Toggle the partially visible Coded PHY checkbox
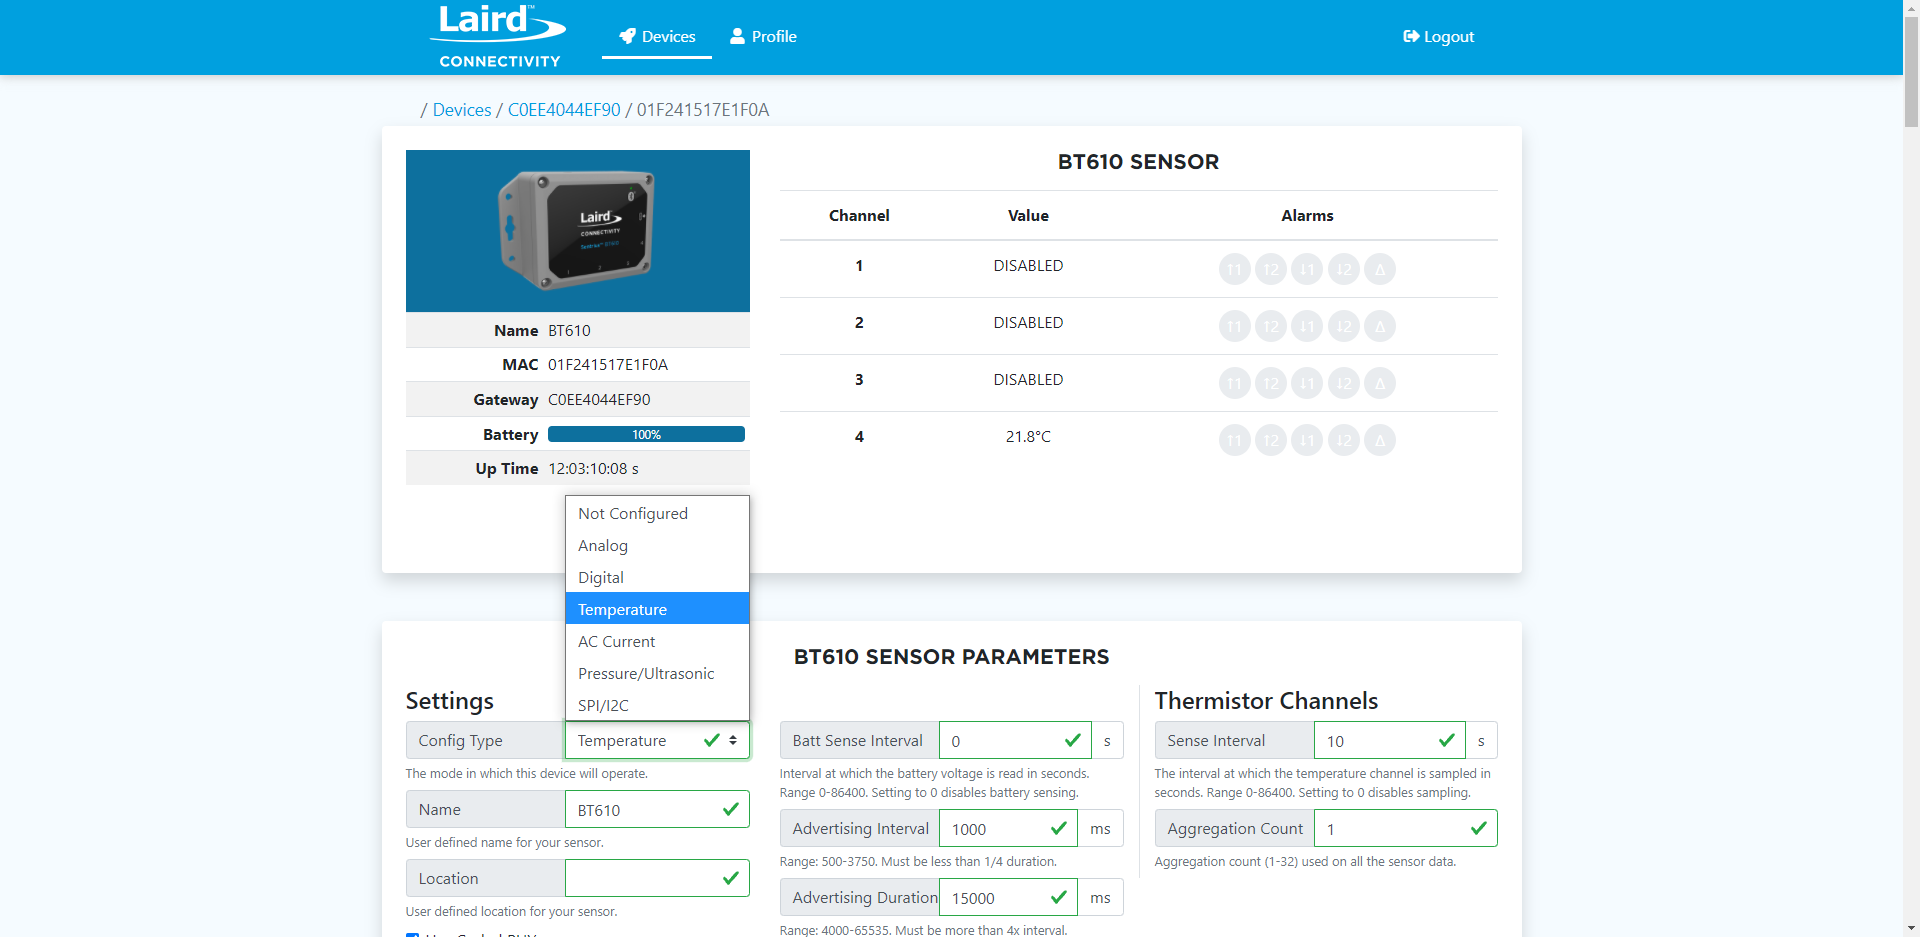 [413, 934]
